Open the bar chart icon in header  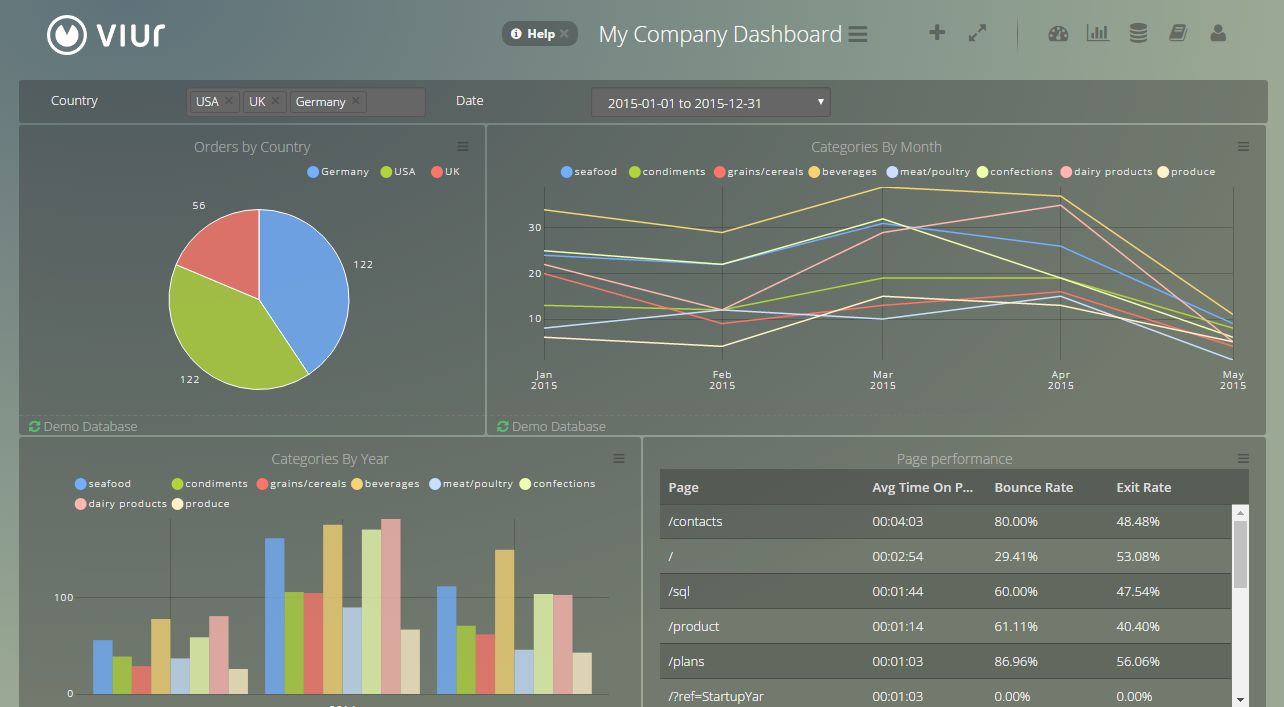click(x=1098, y=33)
